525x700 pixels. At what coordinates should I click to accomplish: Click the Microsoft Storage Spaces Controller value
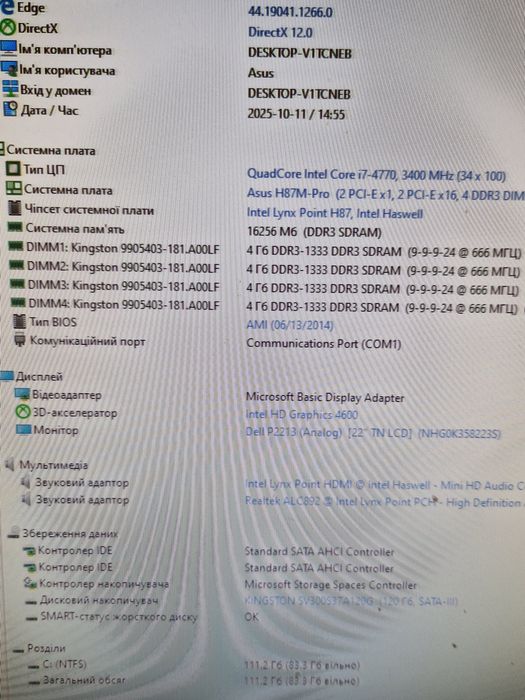[330, 584]
